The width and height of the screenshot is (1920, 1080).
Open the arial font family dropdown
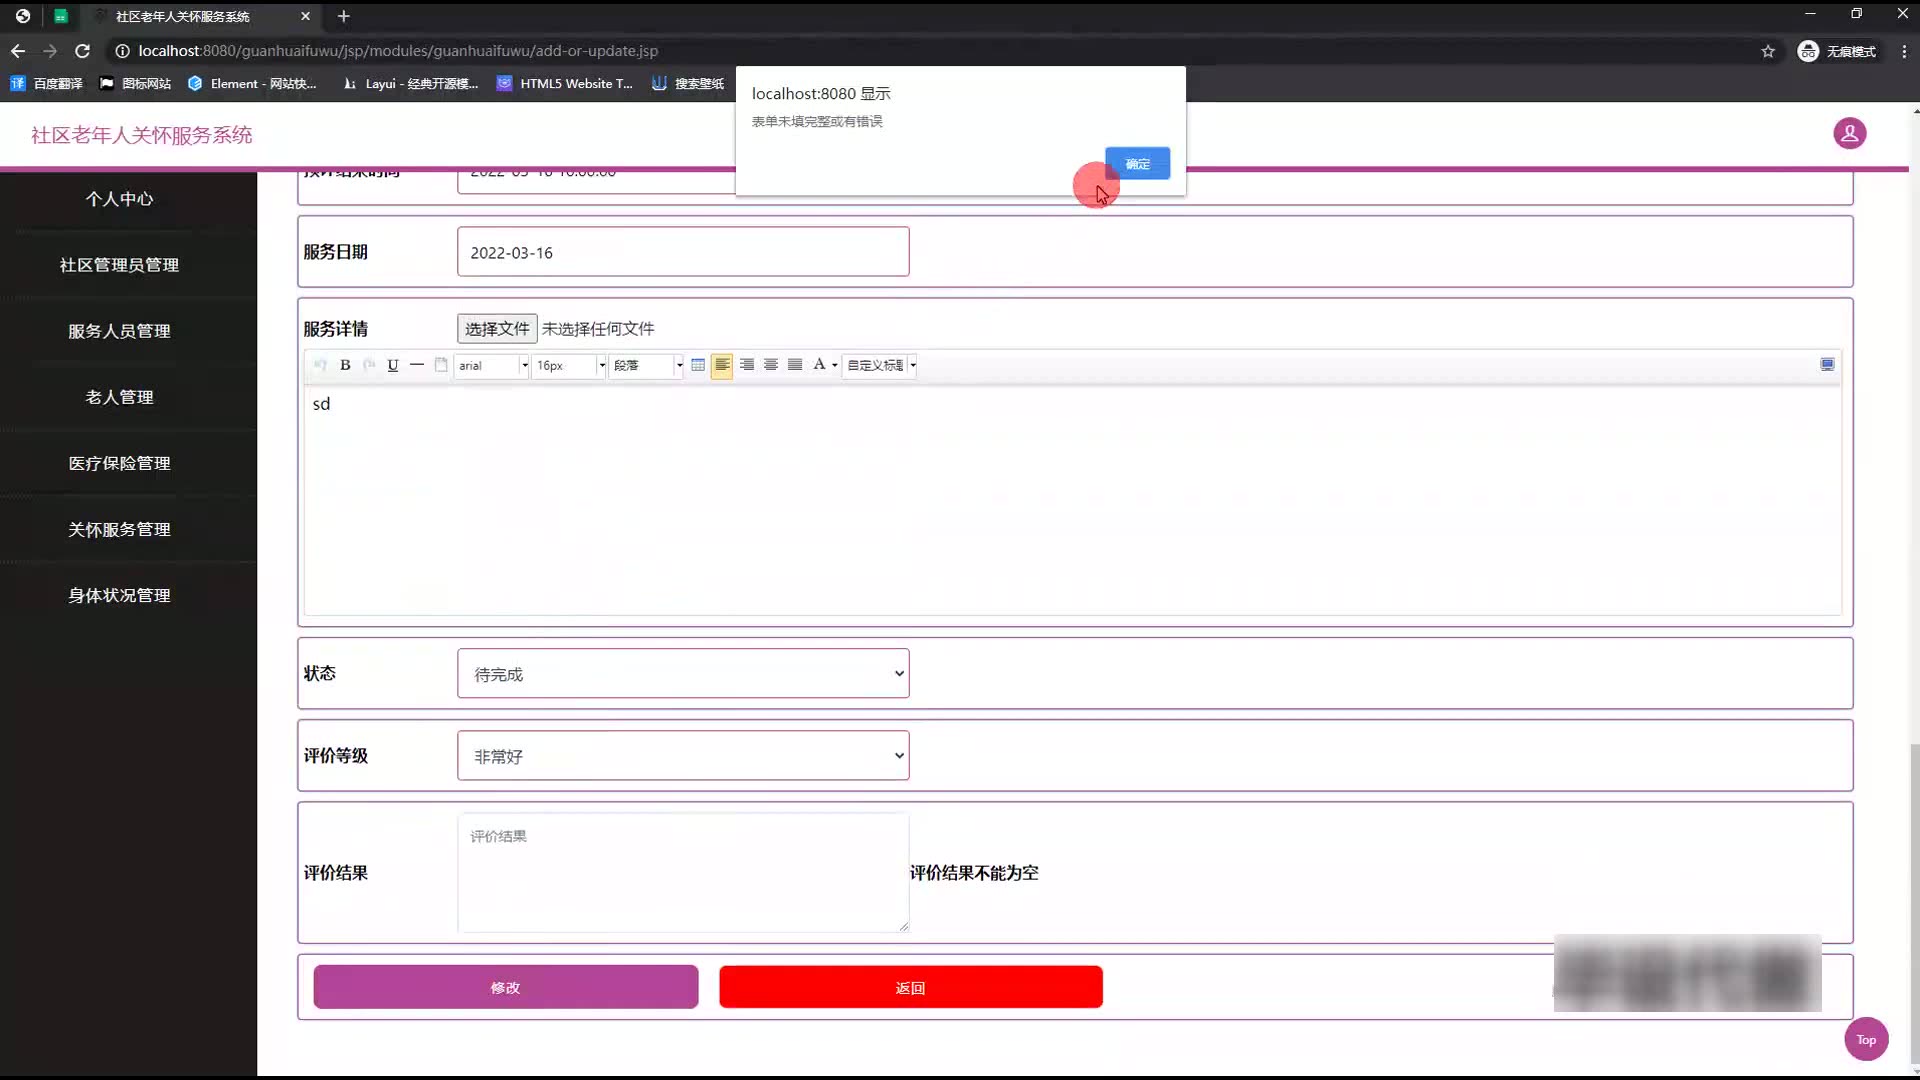[x=492, y=365]
